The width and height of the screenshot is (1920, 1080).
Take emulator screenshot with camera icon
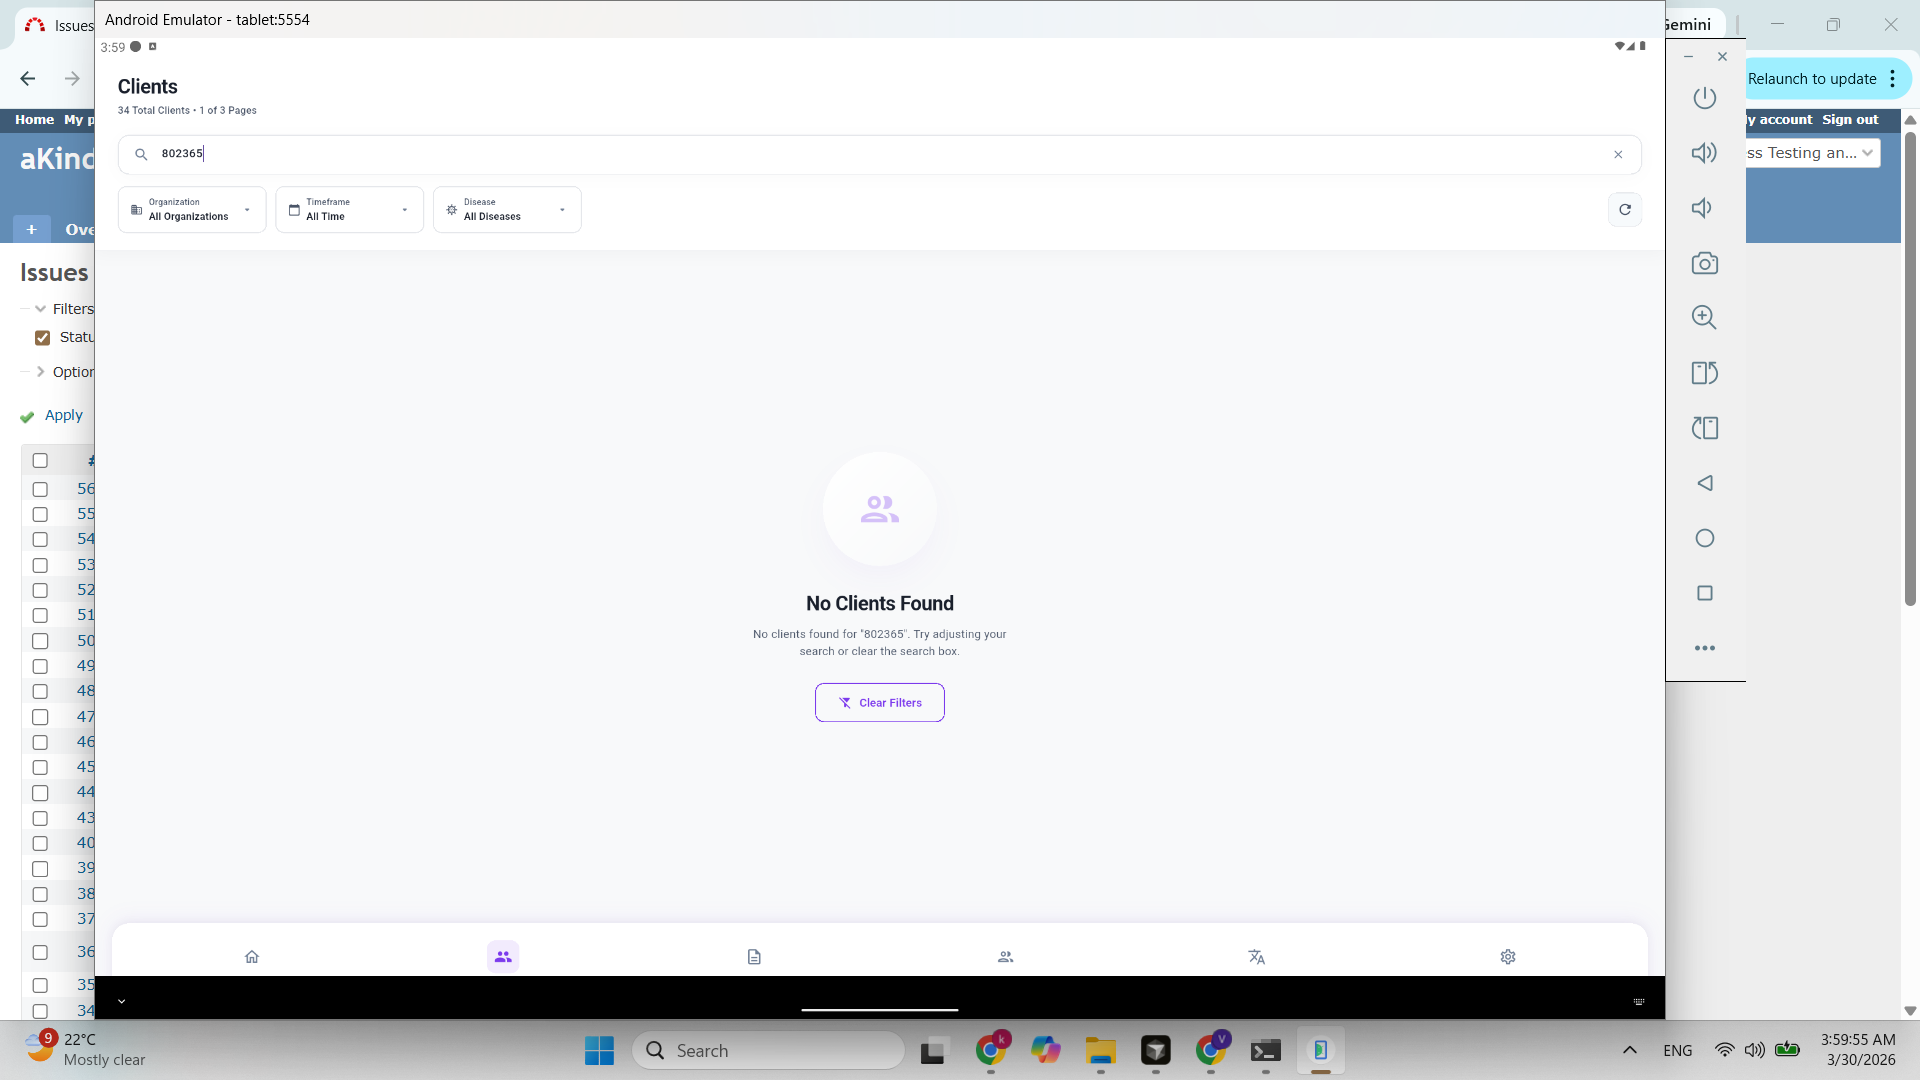point(1704,264)
